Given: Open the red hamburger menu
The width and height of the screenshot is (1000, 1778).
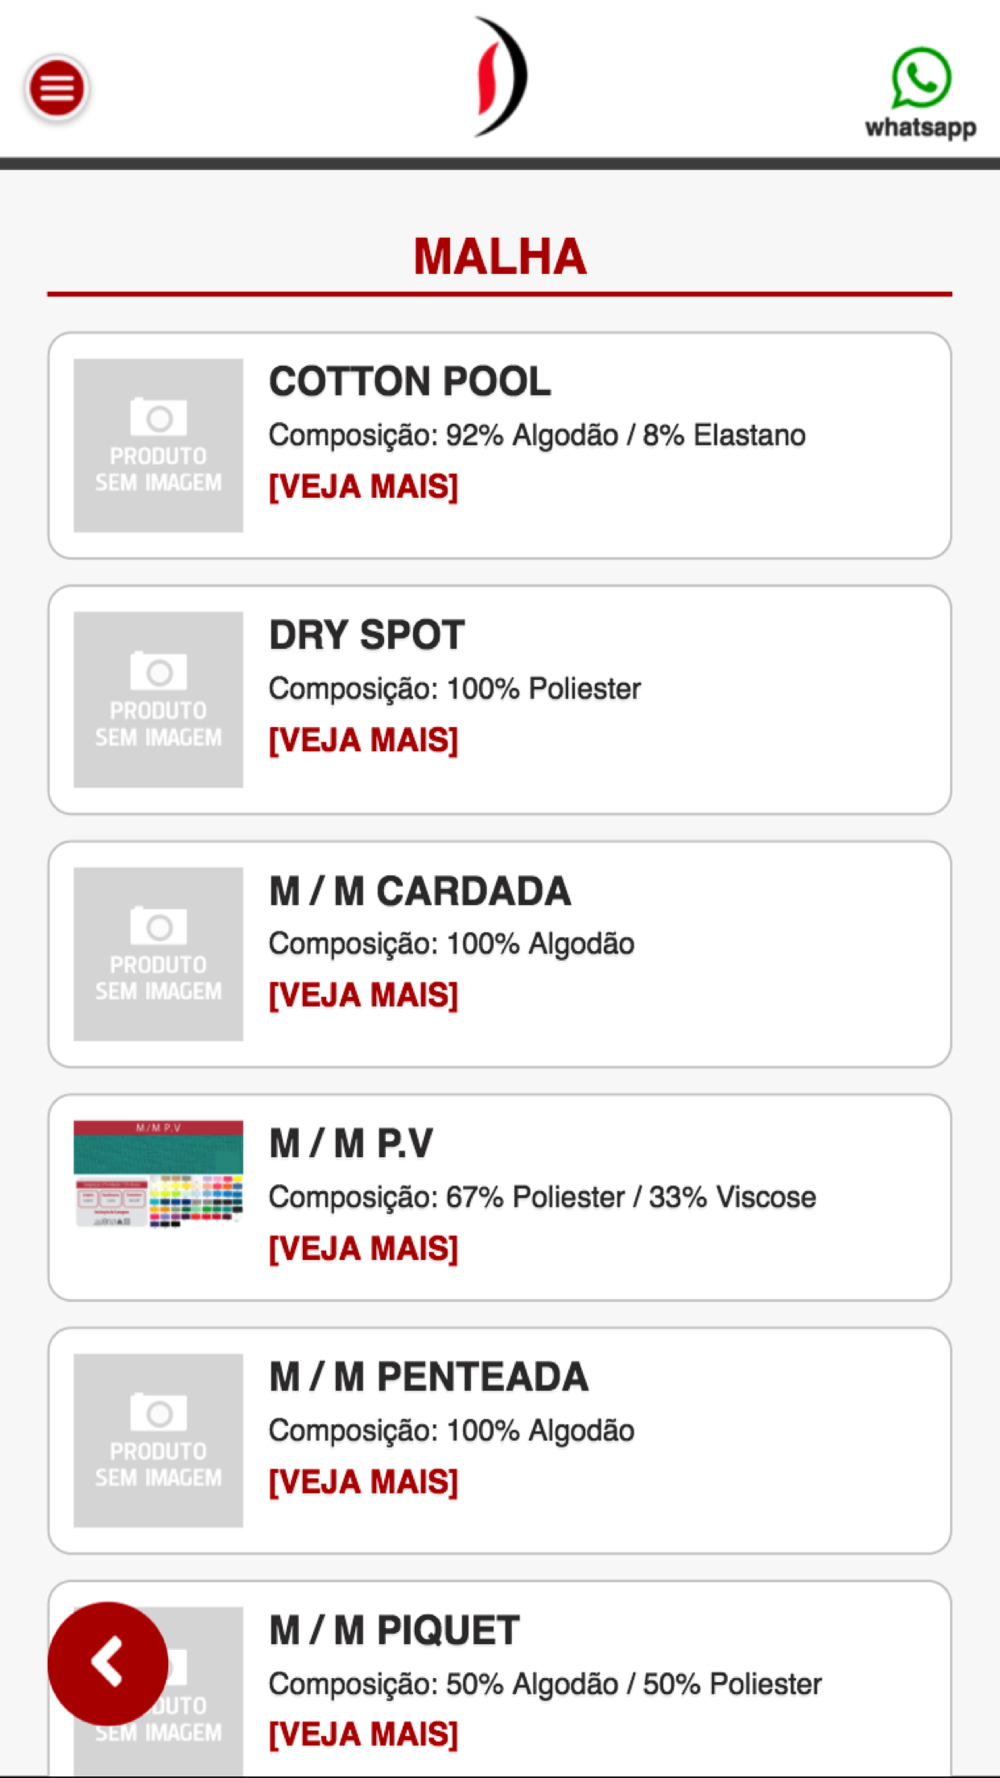Looking at the screenshot, I should point(57,88).
